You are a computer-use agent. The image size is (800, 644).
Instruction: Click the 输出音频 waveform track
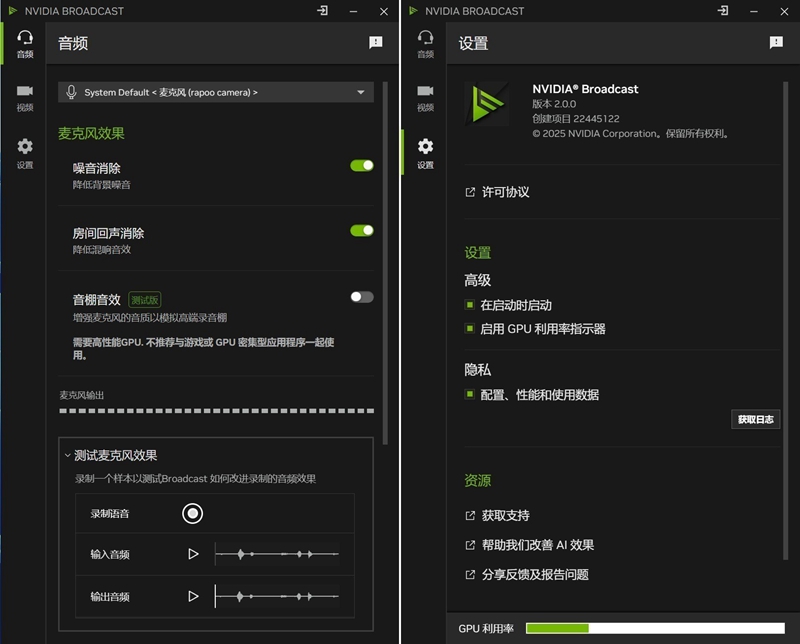click(x=278, y=596)
